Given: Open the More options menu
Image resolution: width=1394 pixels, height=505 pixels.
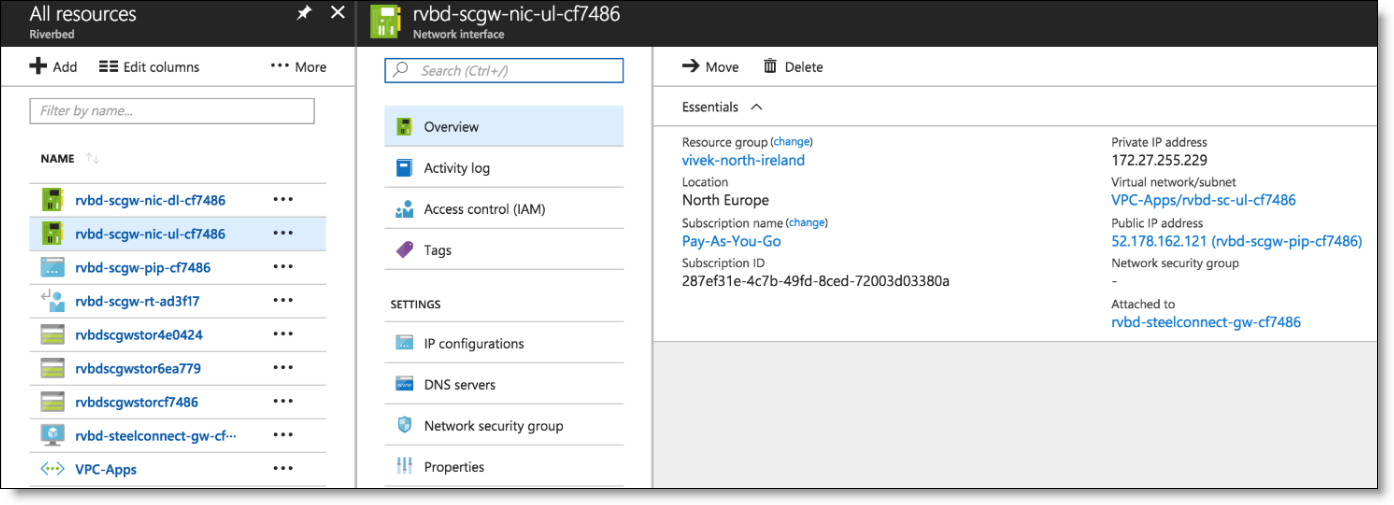Looking at the screenshot, I should pyautogui.click(x=298, y=67).
